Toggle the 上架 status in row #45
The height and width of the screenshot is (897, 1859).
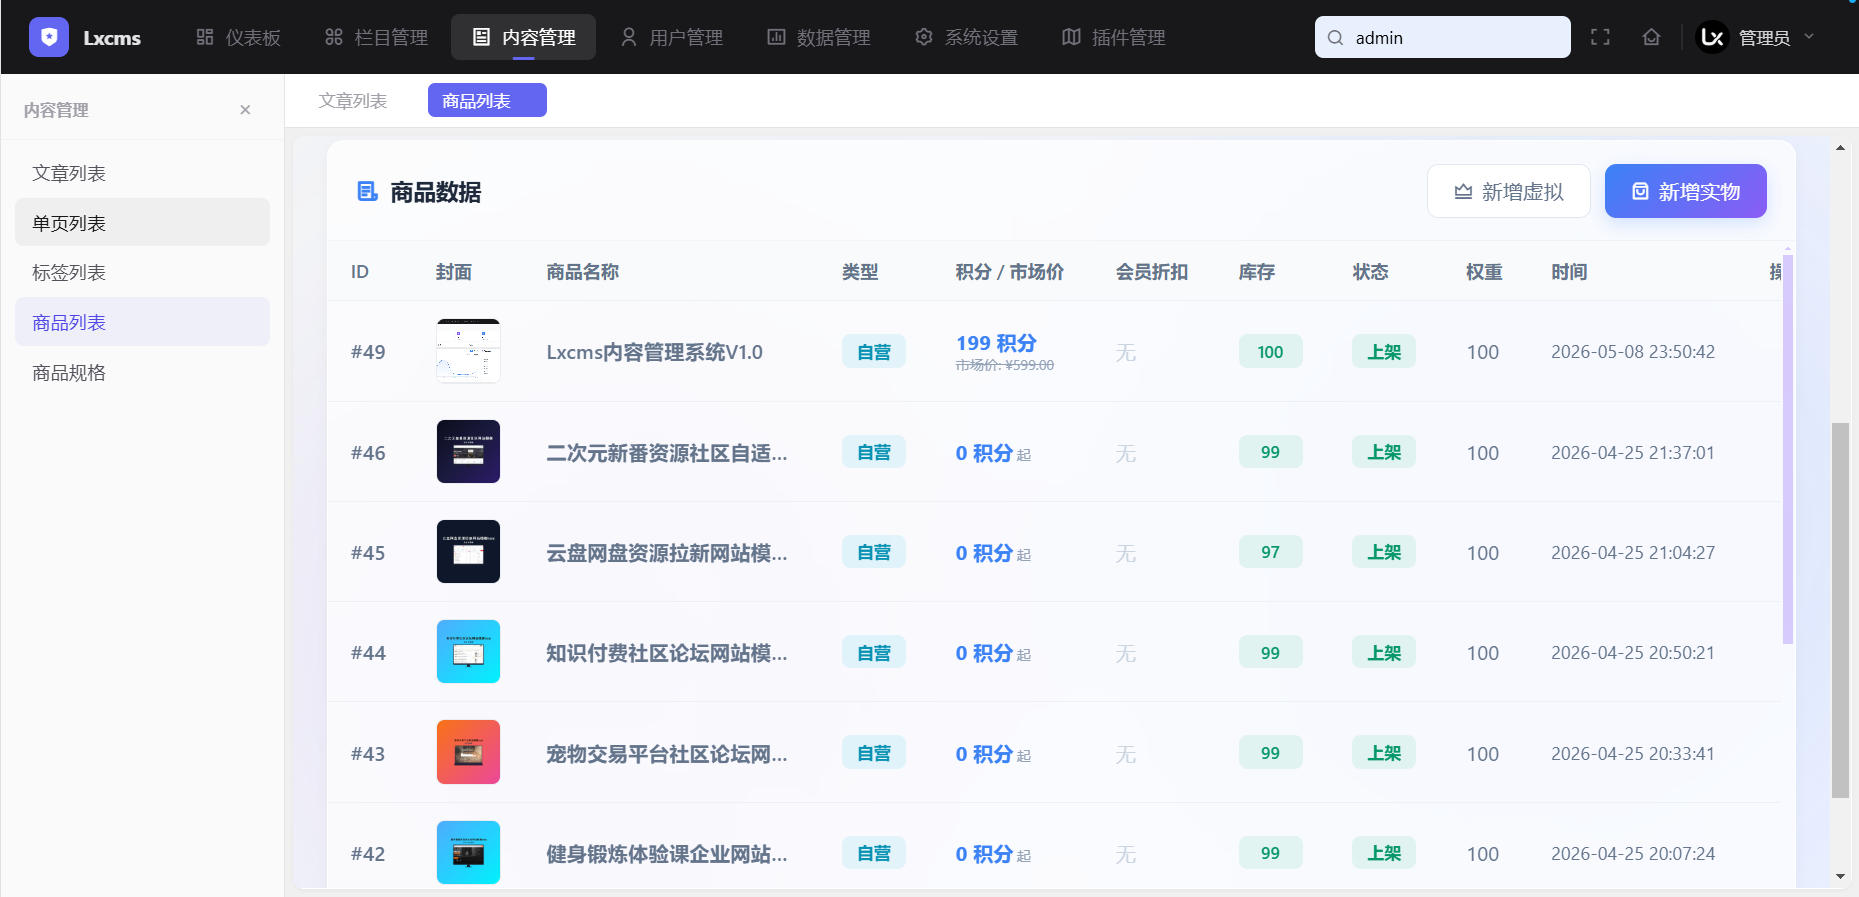[1384, 552]
